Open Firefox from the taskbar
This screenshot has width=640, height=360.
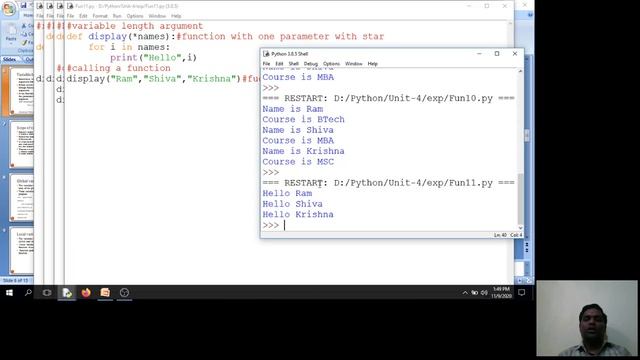(x=86, y=293)
